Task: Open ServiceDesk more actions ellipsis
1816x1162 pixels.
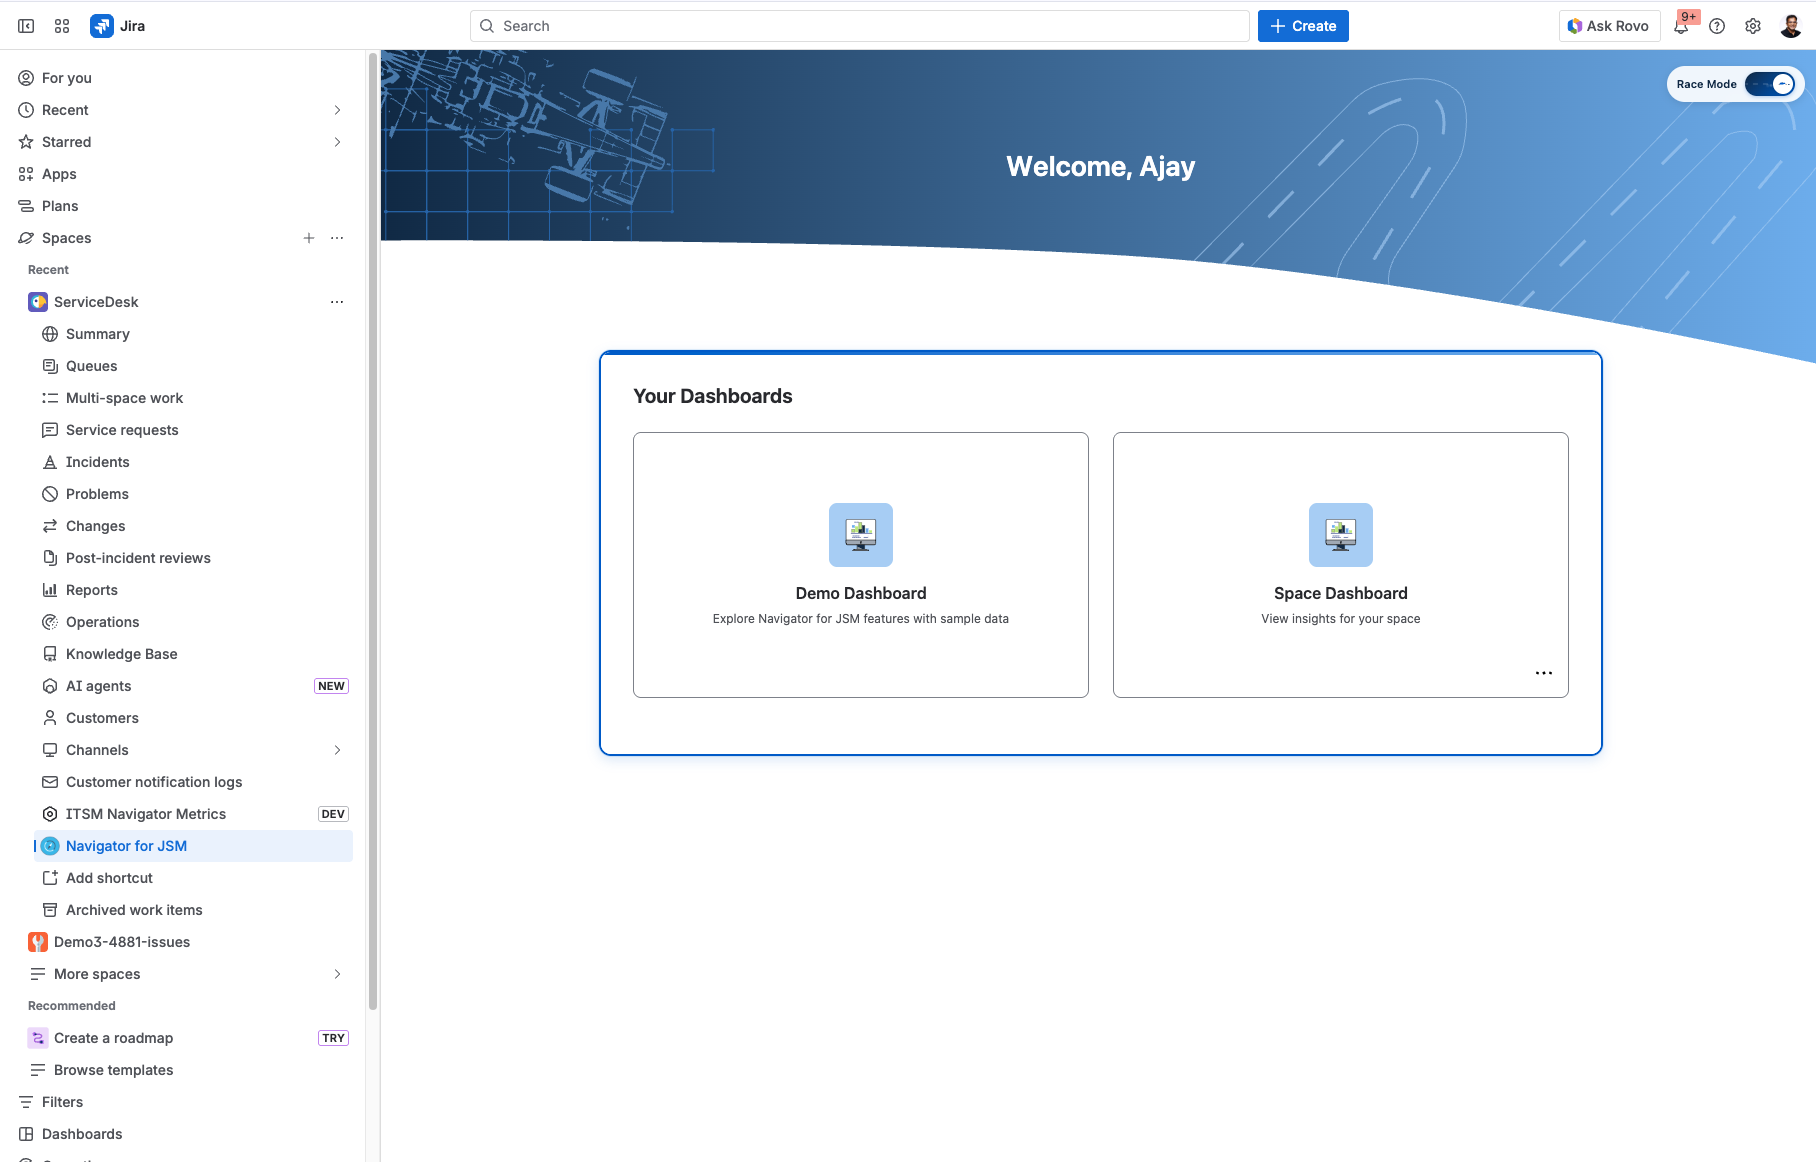Action: [x=337, y=302]
